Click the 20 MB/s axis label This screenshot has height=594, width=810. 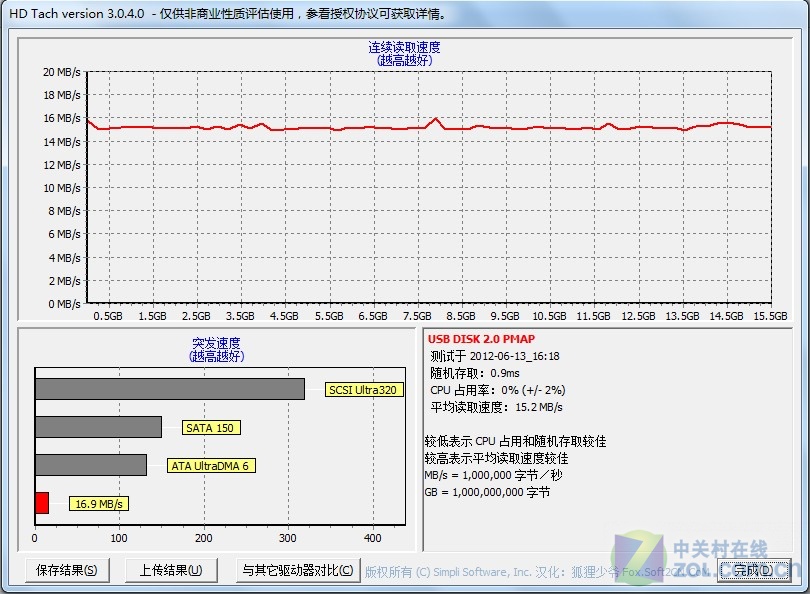coord(62,72)
